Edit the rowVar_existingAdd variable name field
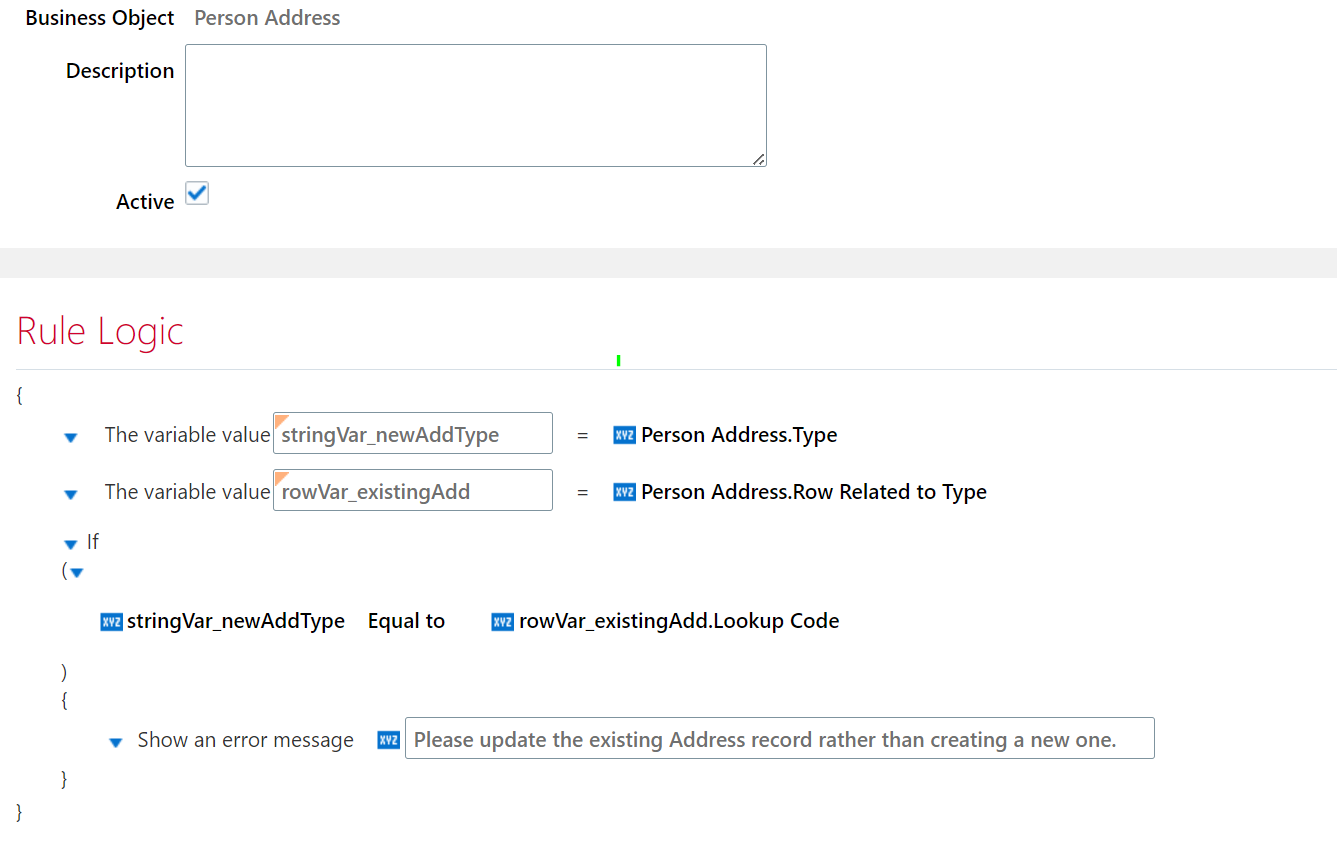This screenshot has width=1337, height=850. click(x=413, y=490)
